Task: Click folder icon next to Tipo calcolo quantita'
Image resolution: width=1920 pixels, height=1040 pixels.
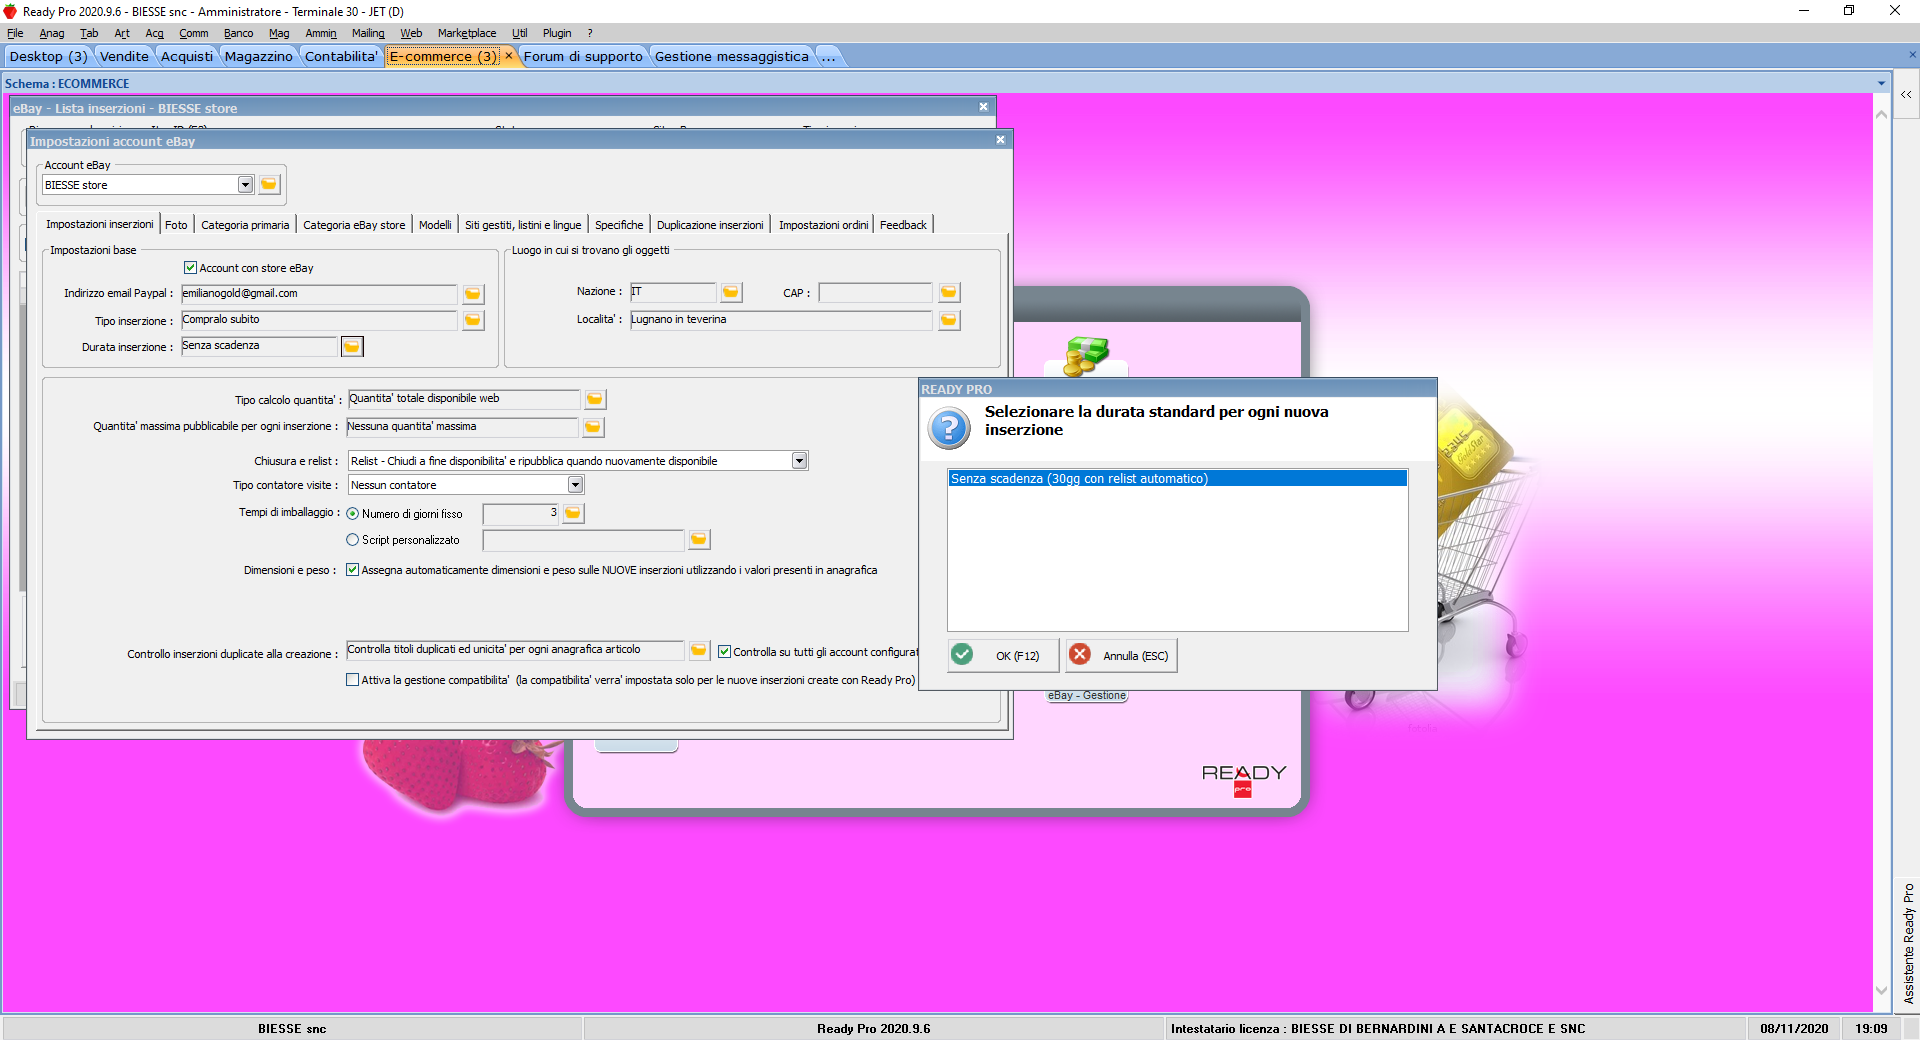Action: pyautogui.click(x=595, y=399)
